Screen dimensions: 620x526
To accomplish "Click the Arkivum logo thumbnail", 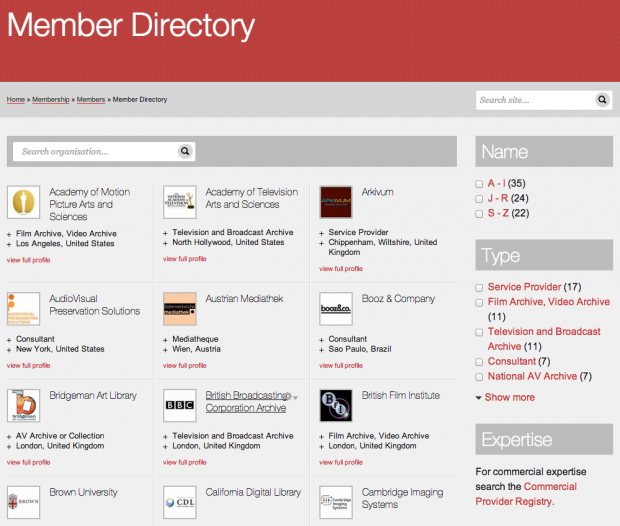I will point(336,202).
